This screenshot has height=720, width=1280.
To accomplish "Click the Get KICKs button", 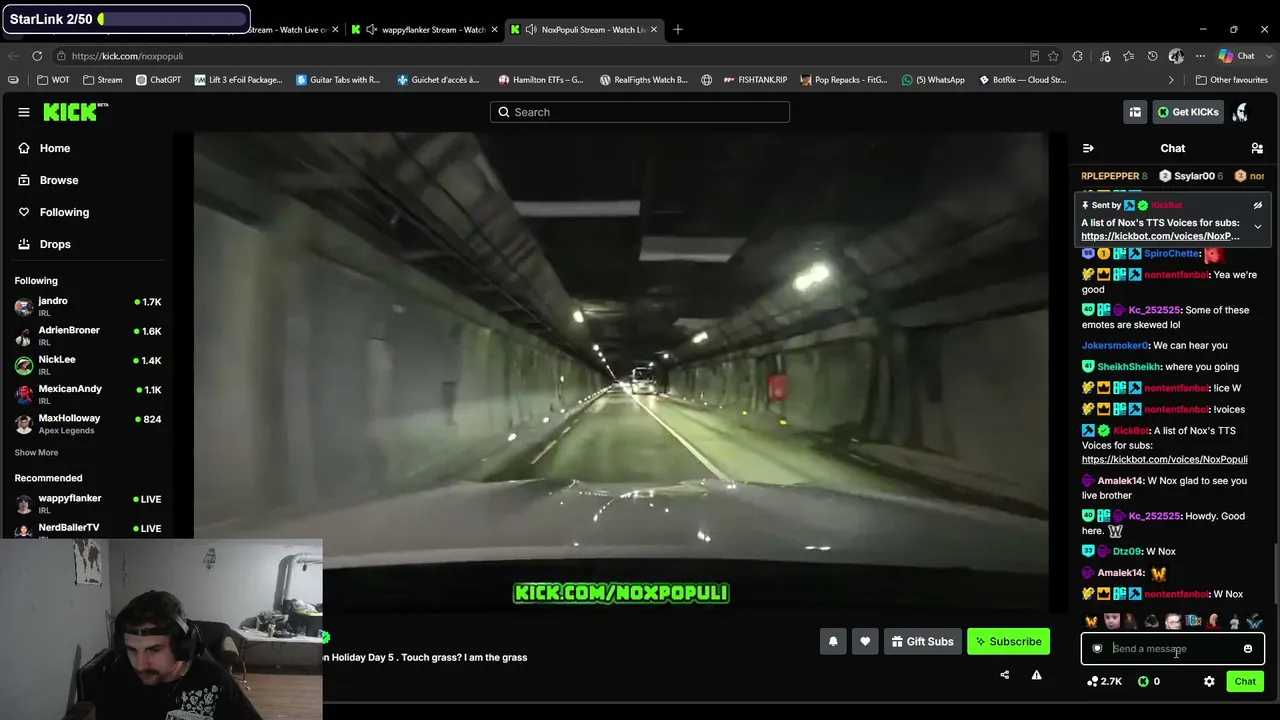I will 1188,112.
